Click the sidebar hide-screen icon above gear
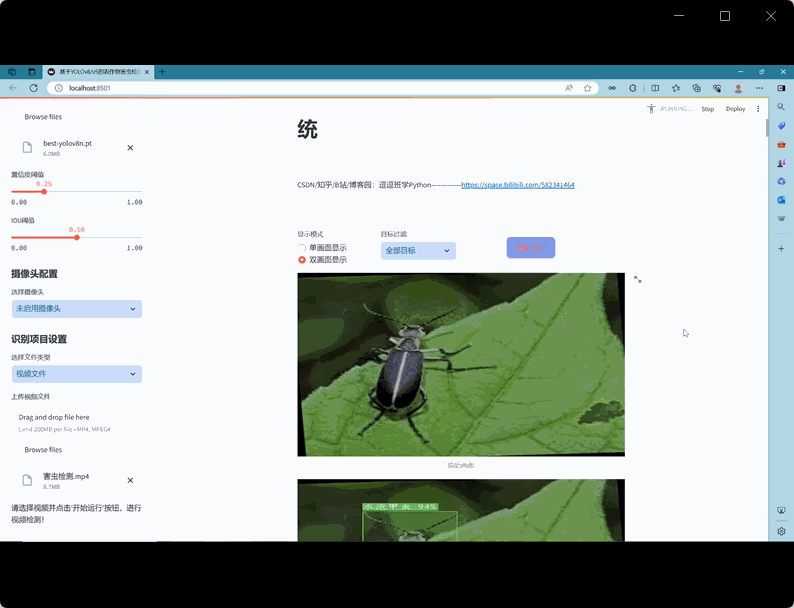Screen dimensions: 794x608 point(781,510)
